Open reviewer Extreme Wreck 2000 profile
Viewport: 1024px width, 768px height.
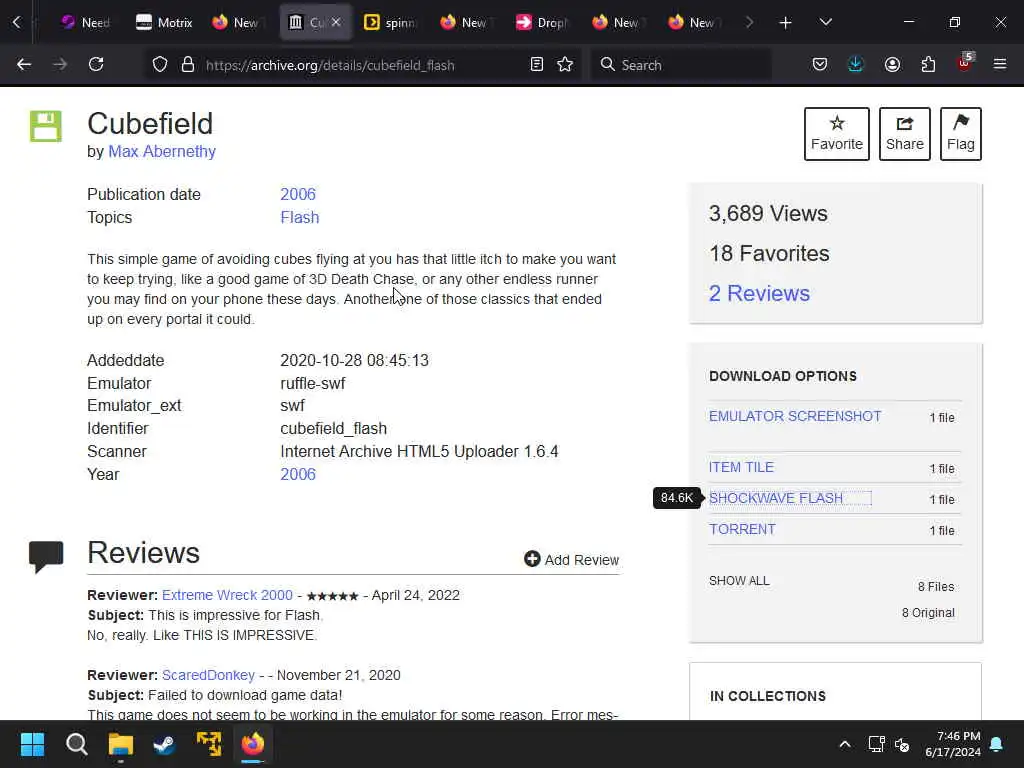point(227,596)
